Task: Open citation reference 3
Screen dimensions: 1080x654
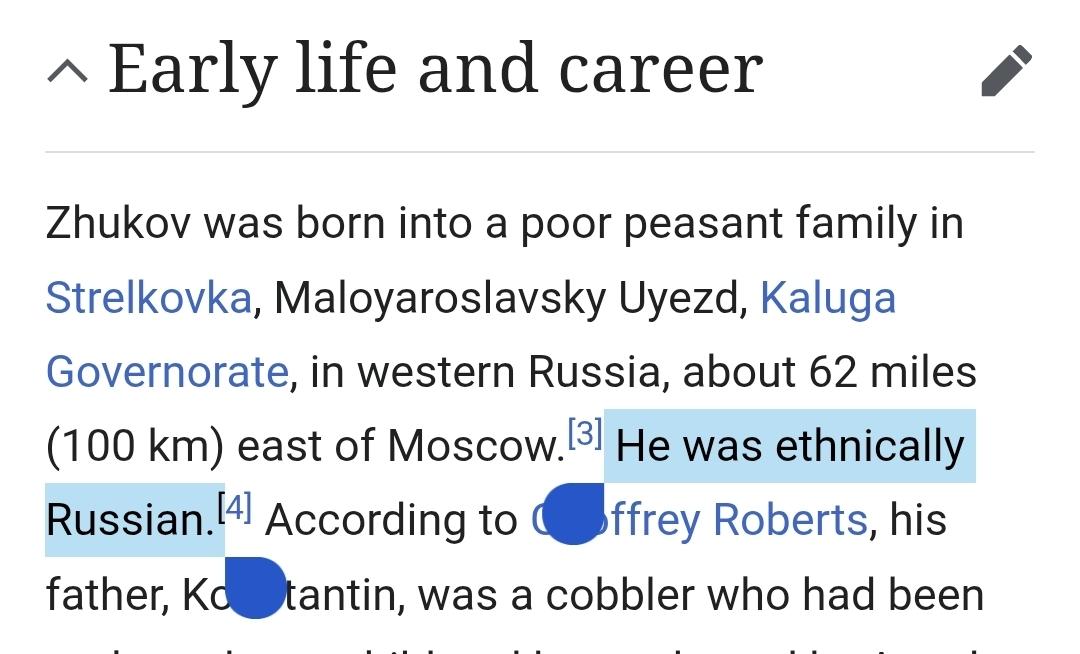Action: click(x=584, y=435)
